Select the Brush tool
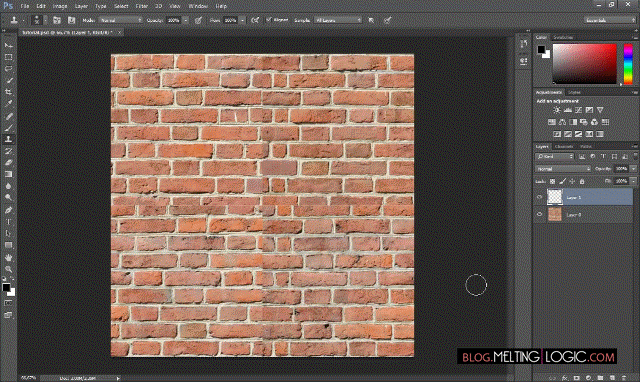 [x=8, y=128]
